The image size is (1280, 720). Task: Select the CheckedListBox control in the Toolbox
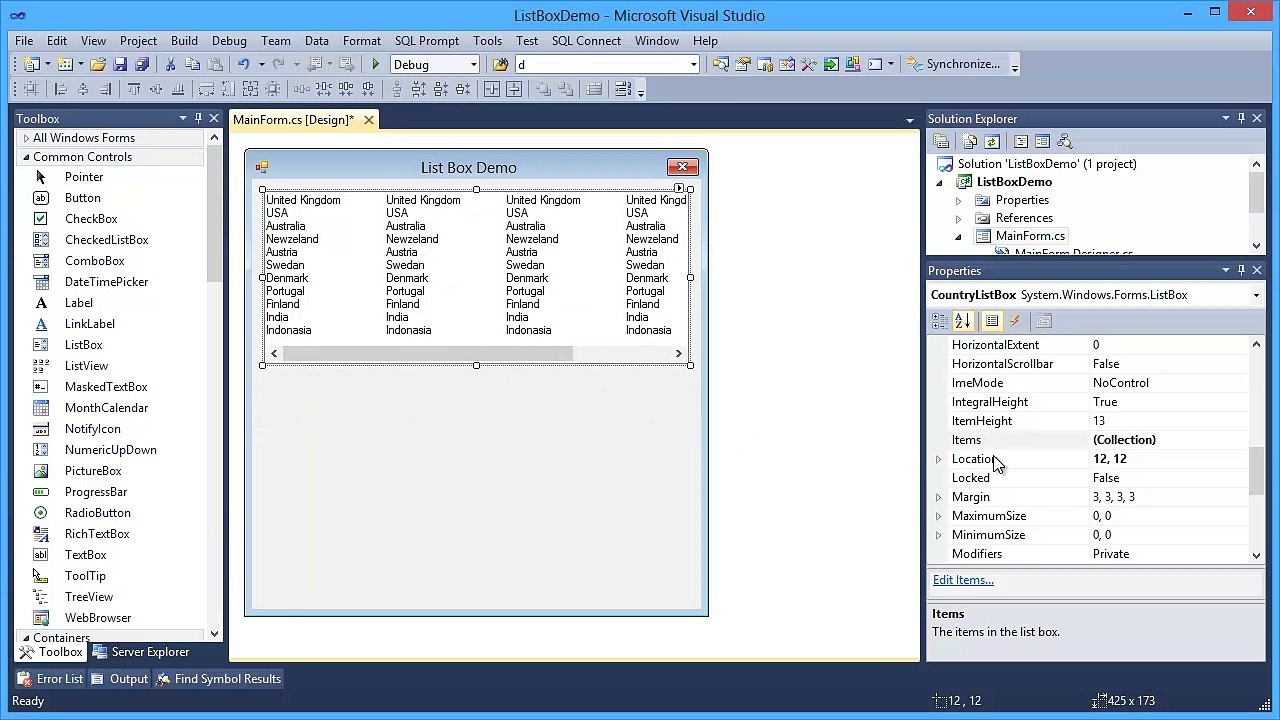(106, 240)
